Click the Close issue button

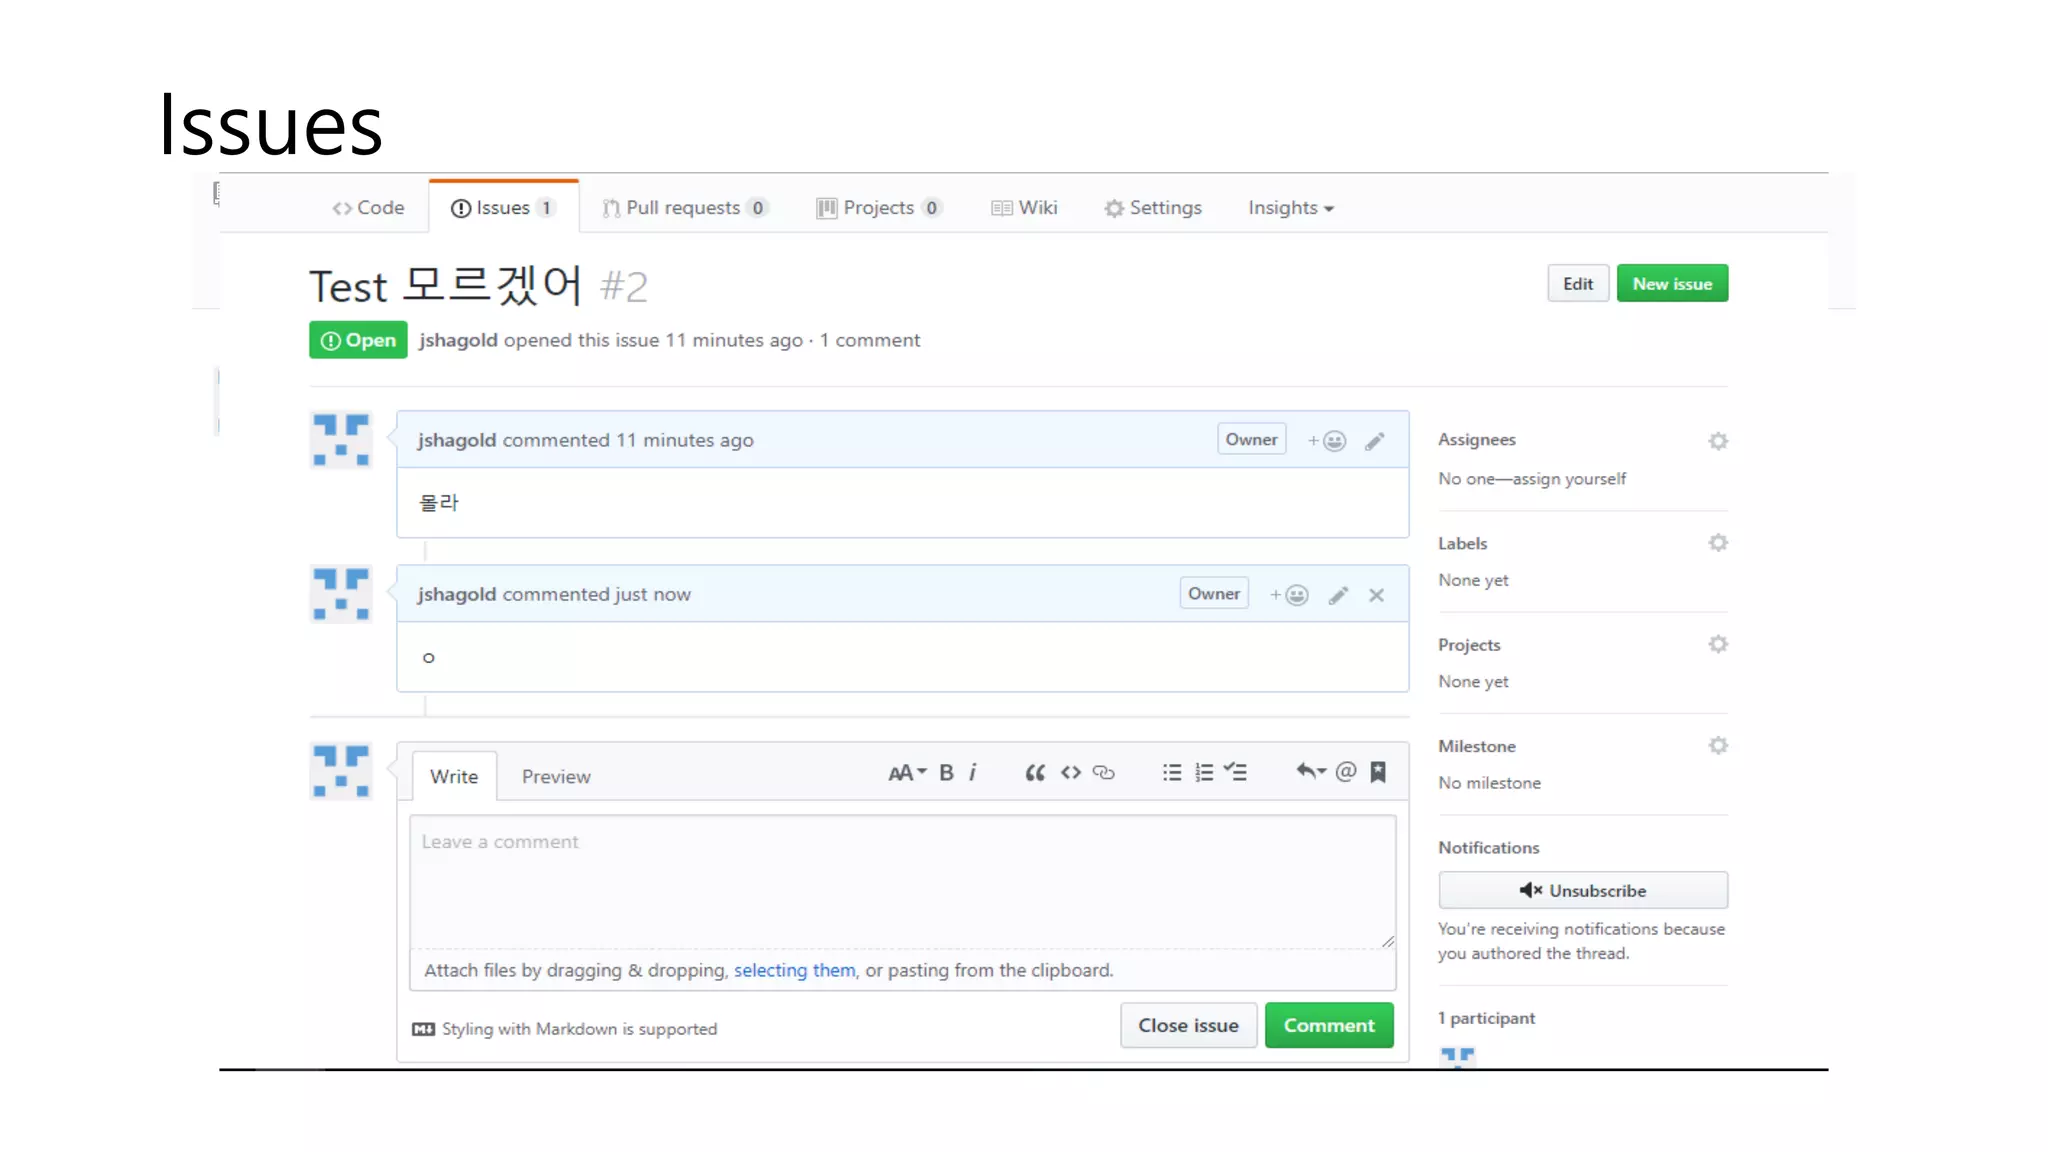1188,1026
